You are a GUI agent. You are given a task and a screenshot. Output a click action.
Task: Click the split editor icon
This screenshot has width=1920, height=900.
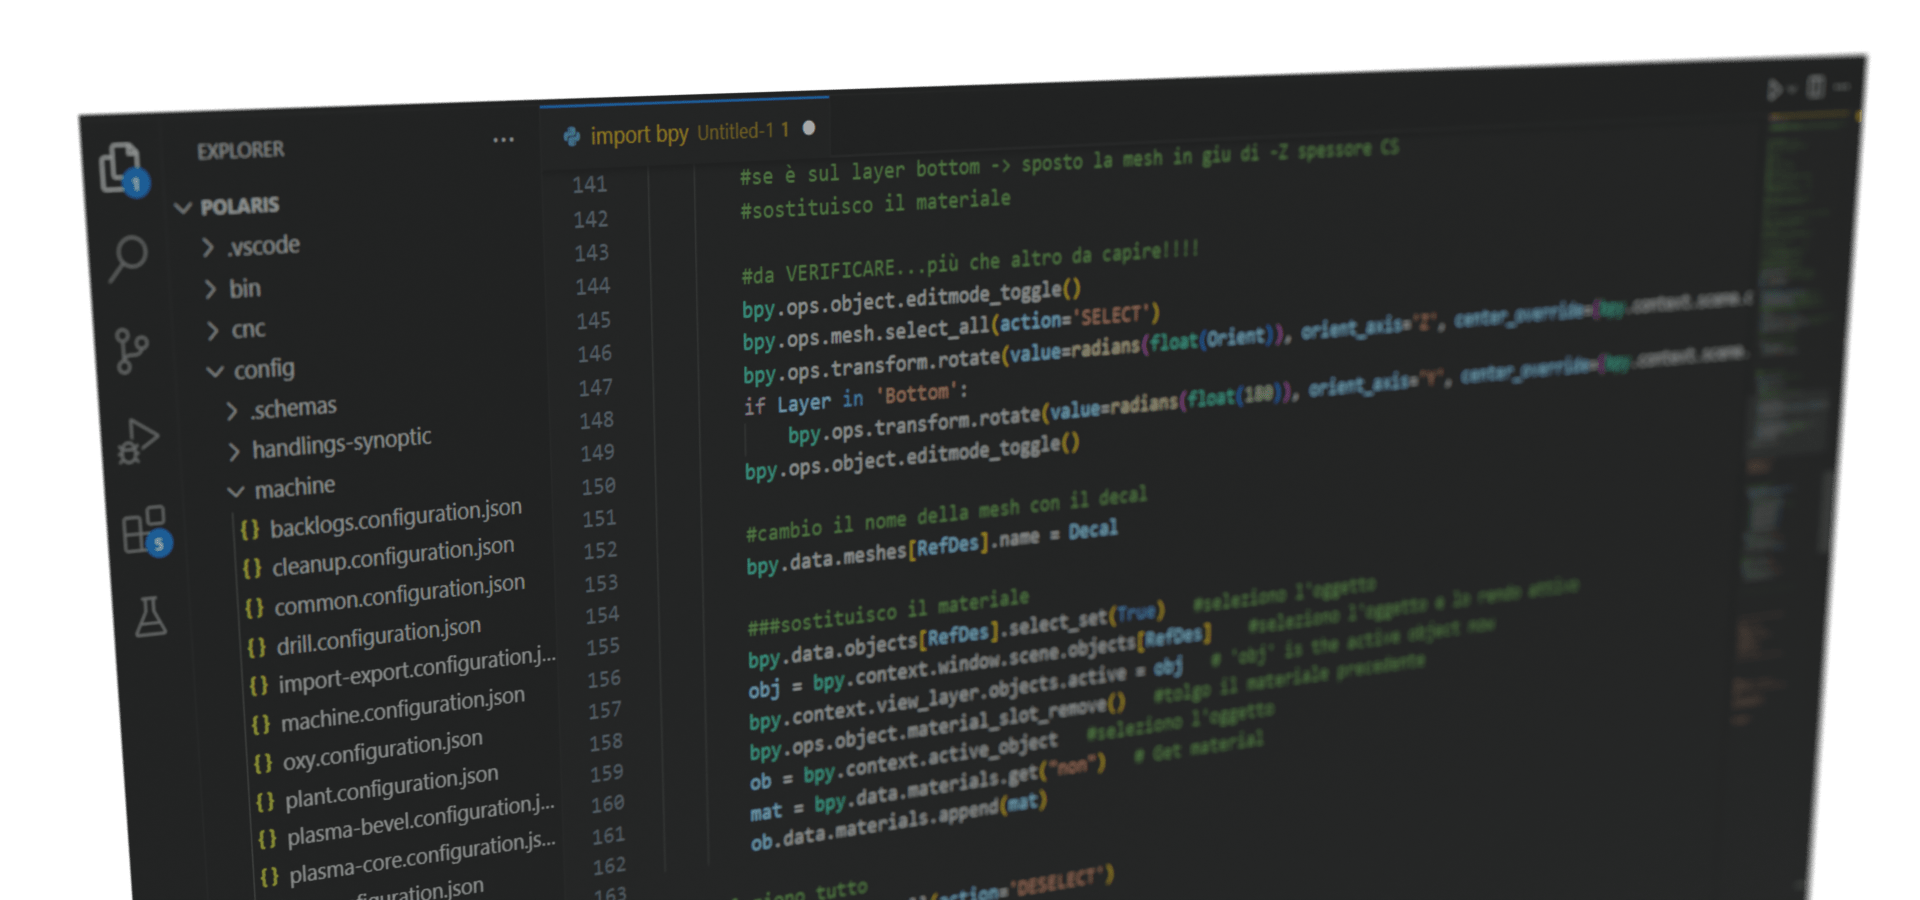pyautogui.click(x=1816, y=87)
